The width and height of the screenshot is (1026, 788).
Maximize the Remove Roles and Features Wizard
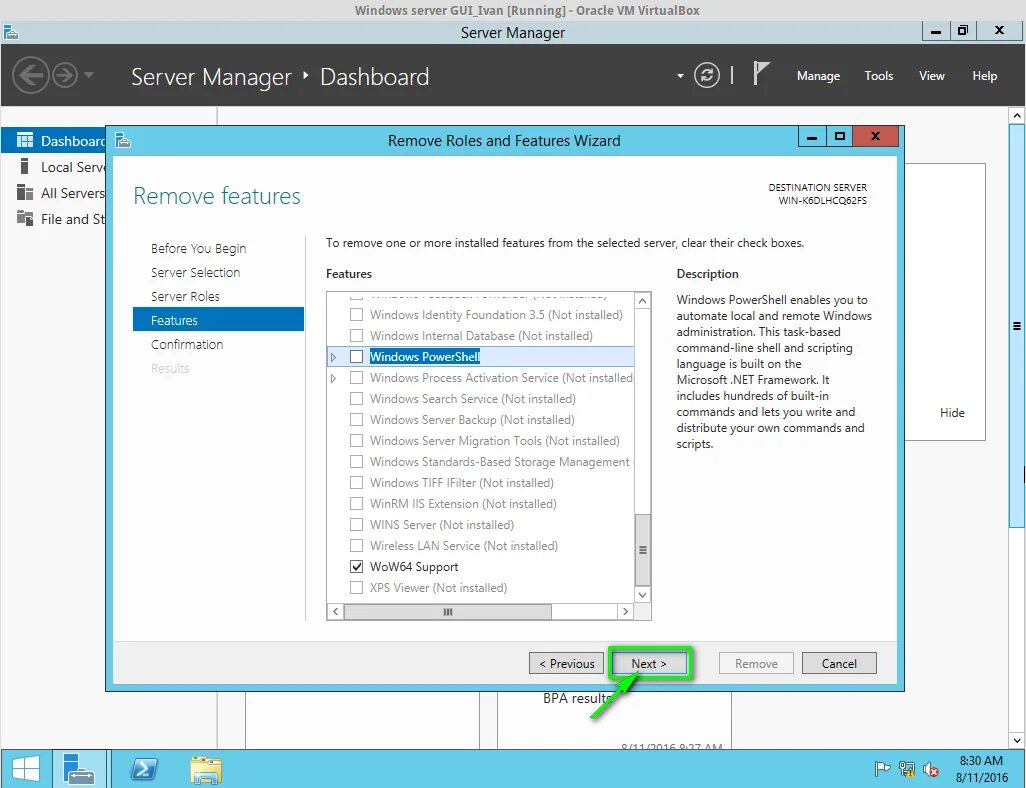tap(840, 136)
